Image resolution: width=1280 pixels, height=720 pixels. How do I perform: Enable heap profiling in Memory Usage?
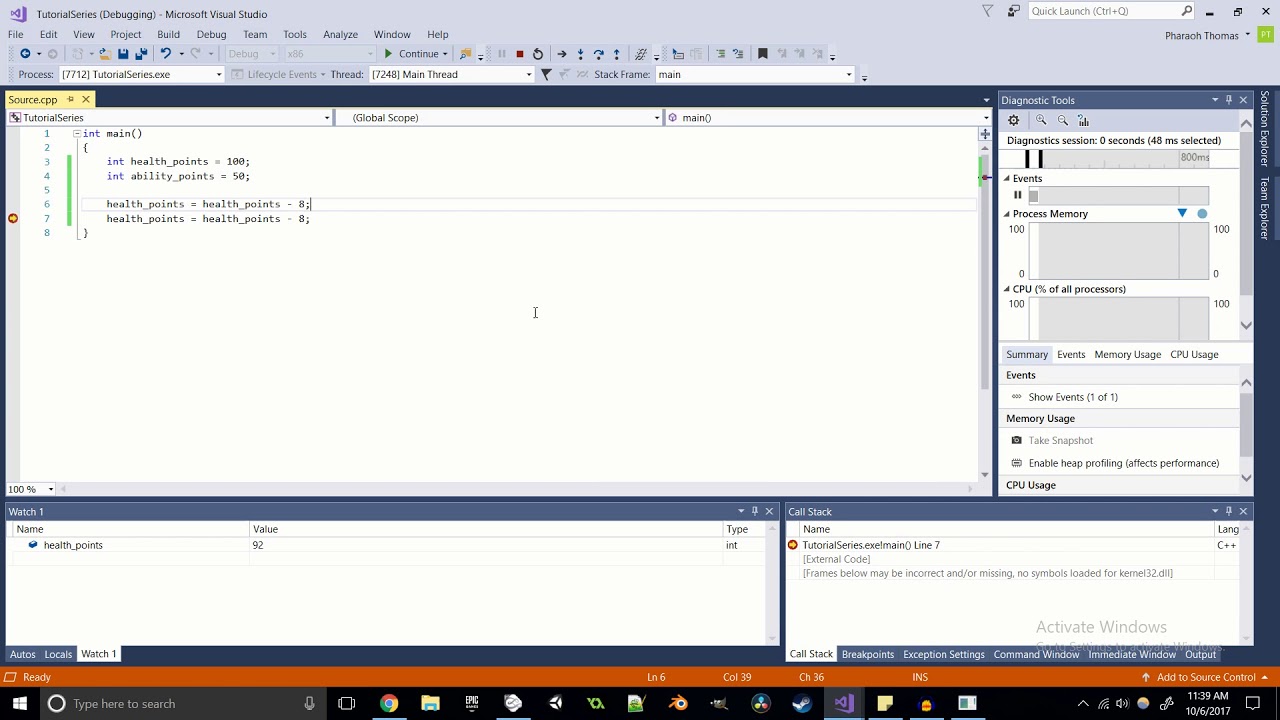pyautogui.click(x=1124, y=463)
